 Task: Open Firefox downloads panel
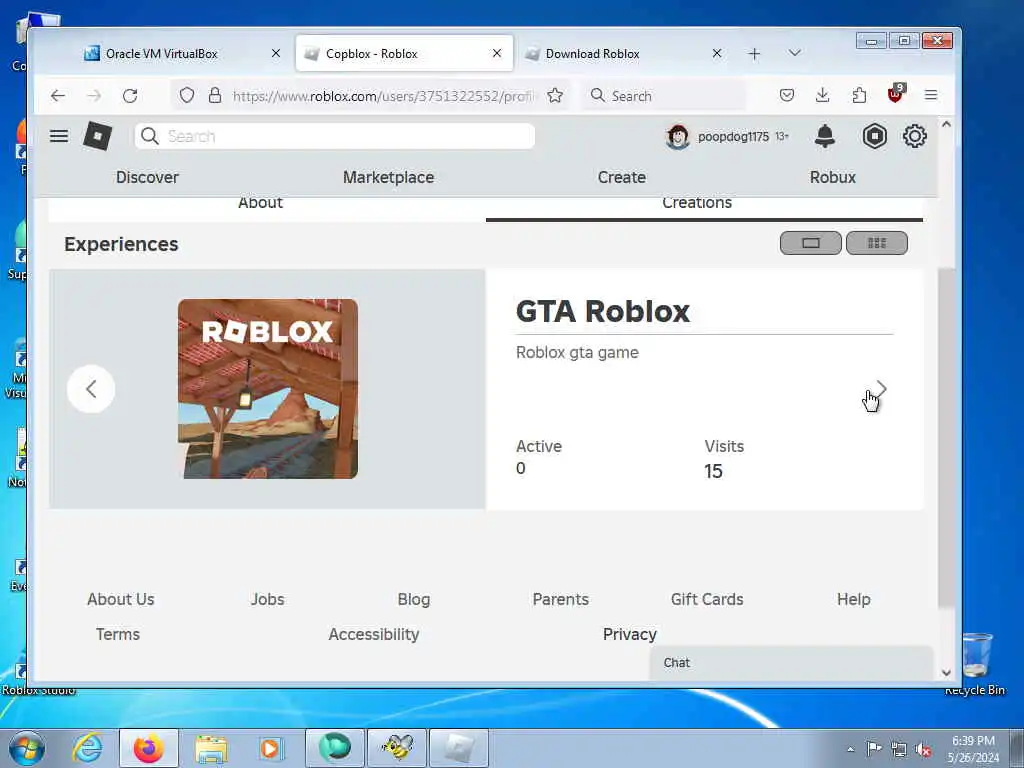click(823, 95)
